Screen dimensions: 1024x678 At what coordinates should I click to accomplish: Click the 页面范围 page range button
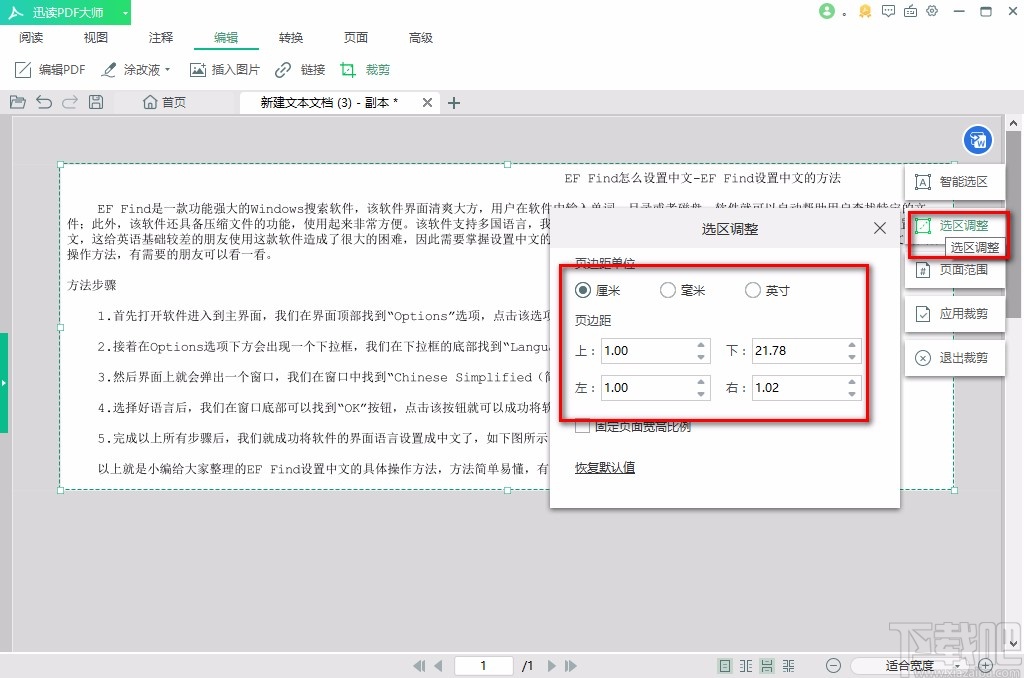tap(954, 270)
